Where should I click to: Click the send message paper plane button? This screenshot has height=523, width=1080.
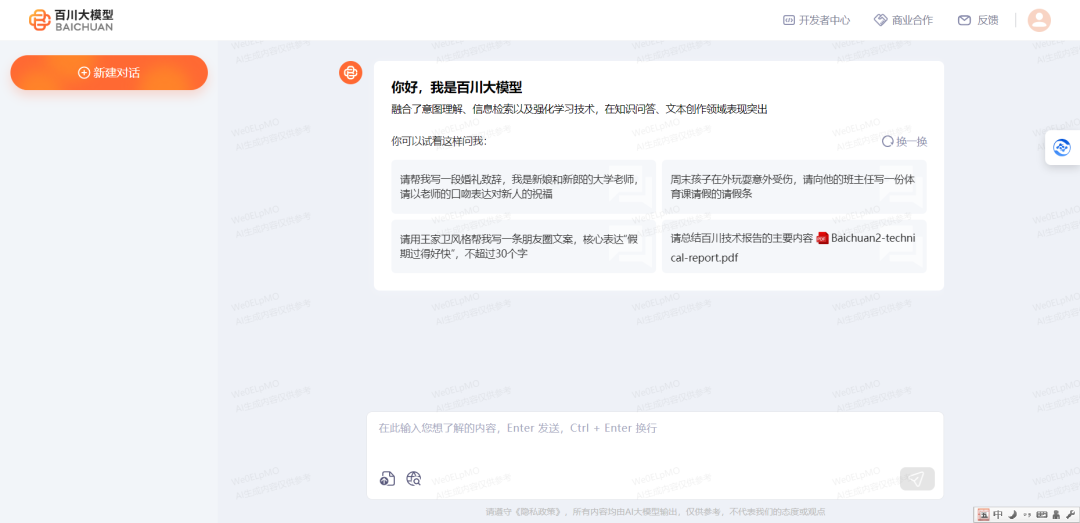917,479
